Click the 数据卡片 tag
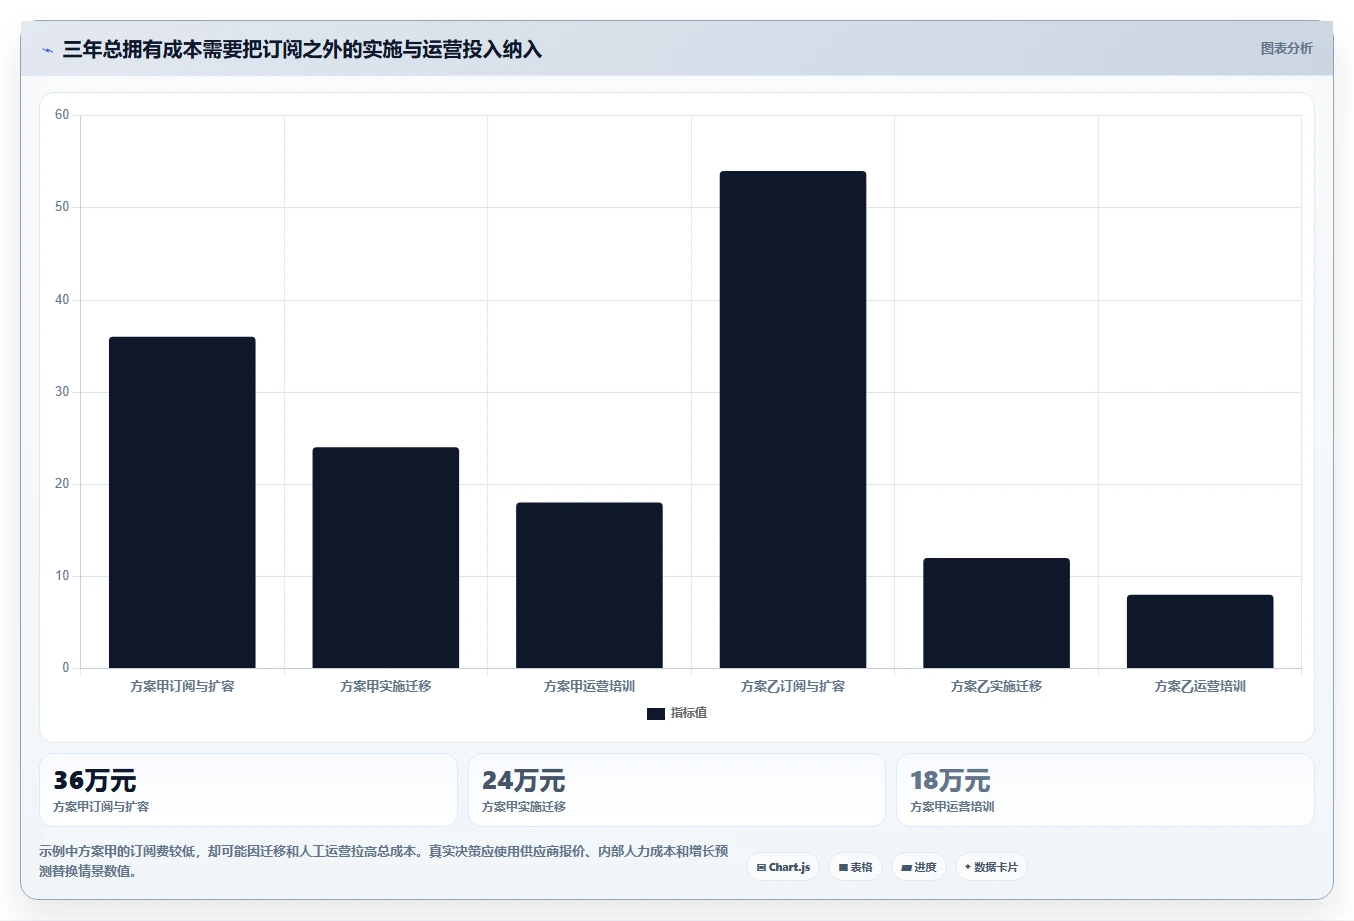This screenshot has width=1354, height=921. [991, 867]
